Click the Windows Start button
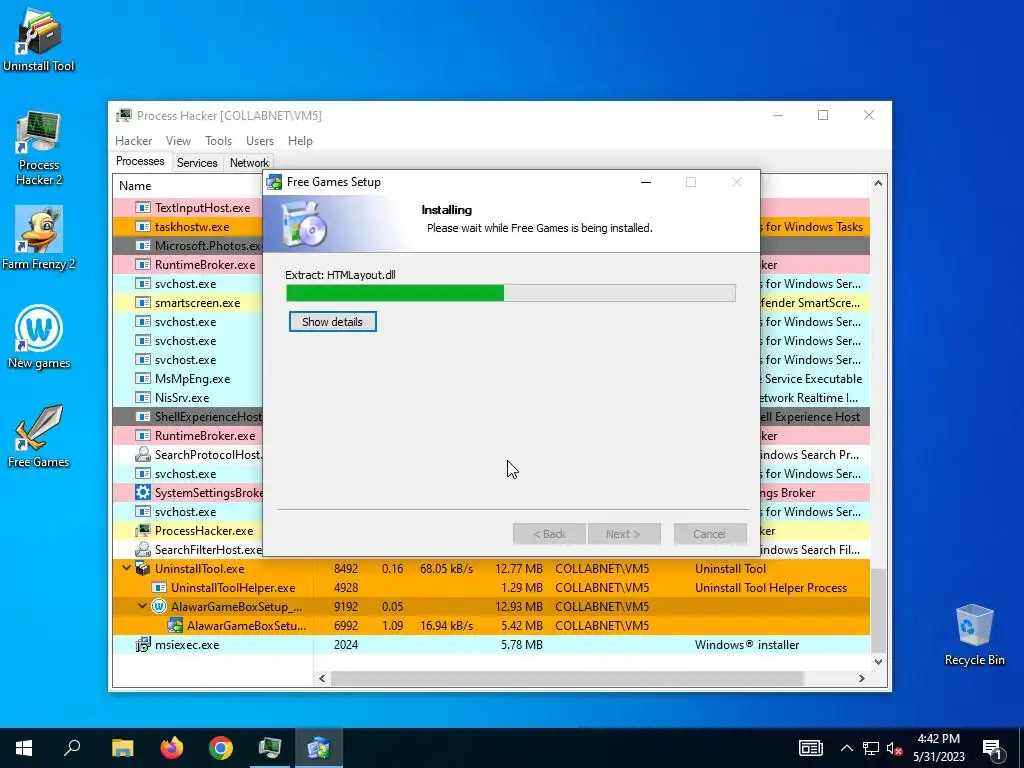The image size is (1024, 768). [x=24, y=748]
